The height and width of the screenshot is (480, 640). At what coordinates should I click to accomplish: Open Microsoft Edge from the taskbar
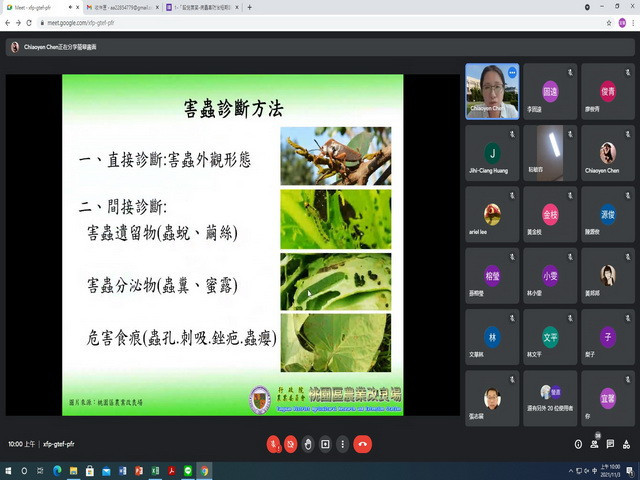click(57, 471)
